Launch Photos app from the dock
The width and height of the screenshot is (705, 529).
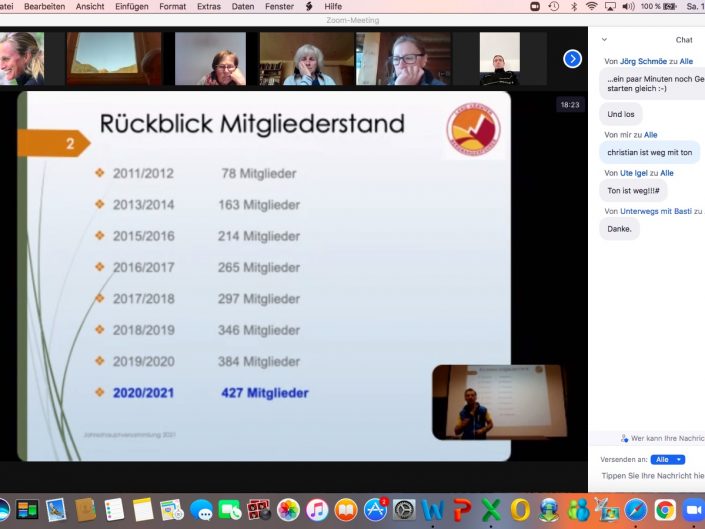(x=289, y=510)
